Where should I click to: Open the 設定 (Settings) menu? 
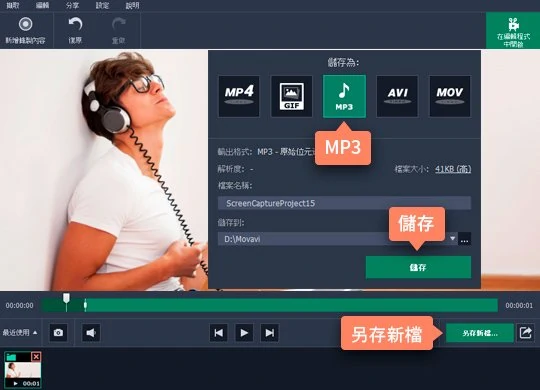click(x=102, y=5)
